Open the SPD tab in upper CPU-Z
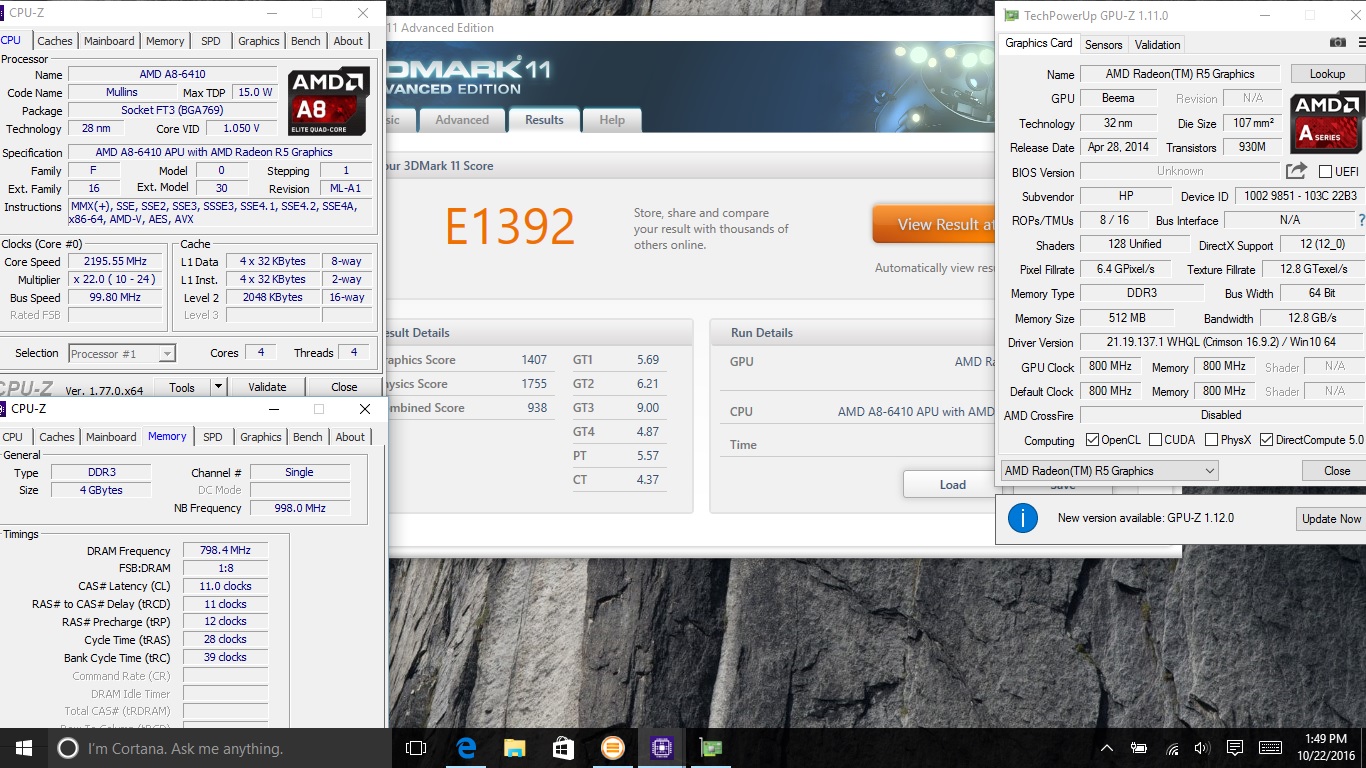 210,41
